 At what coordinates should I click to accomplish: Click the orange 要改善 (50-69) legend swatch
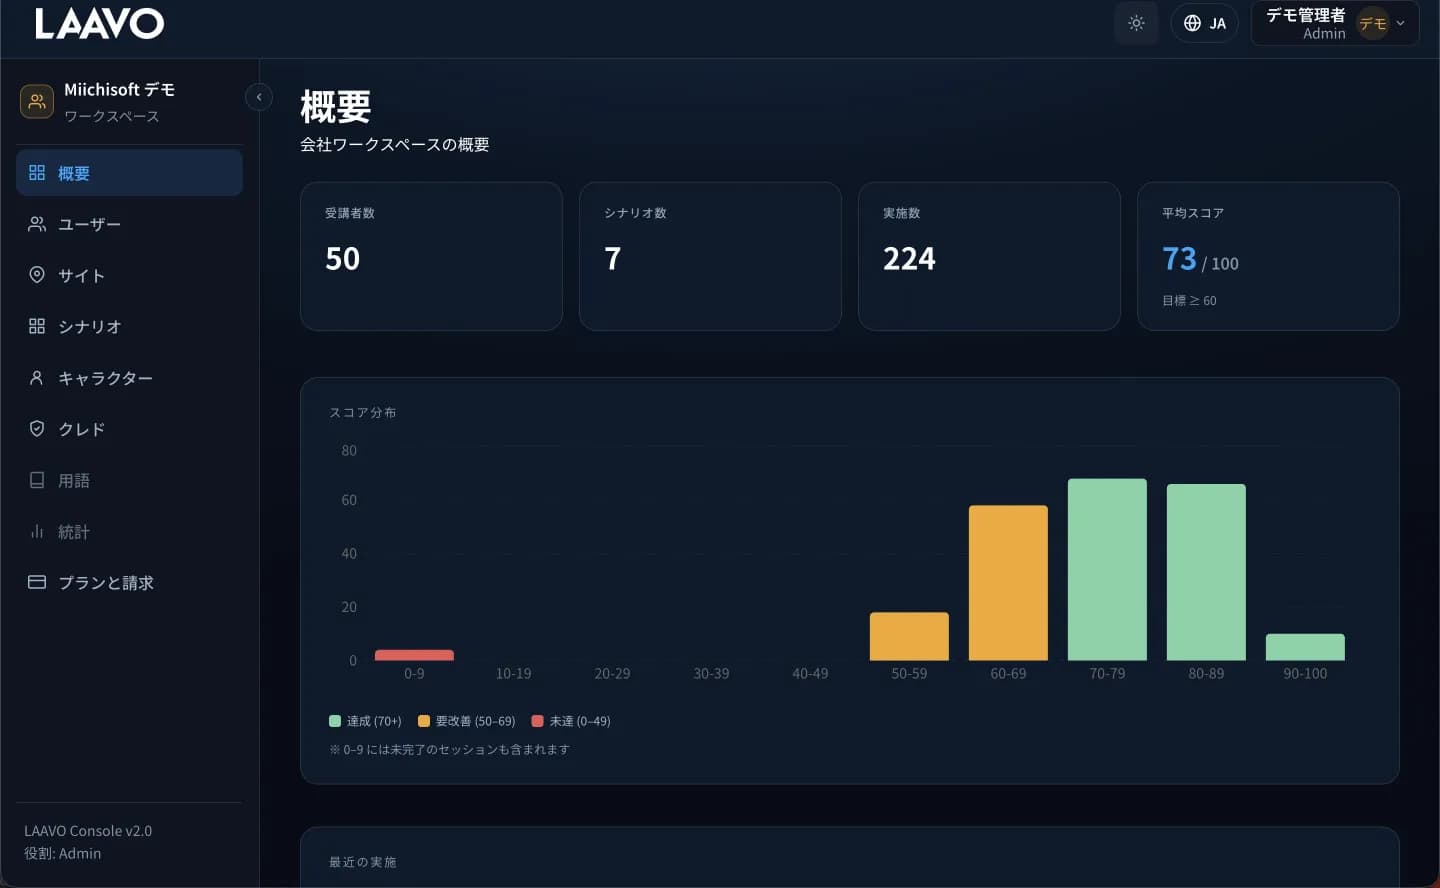[424, 721]
